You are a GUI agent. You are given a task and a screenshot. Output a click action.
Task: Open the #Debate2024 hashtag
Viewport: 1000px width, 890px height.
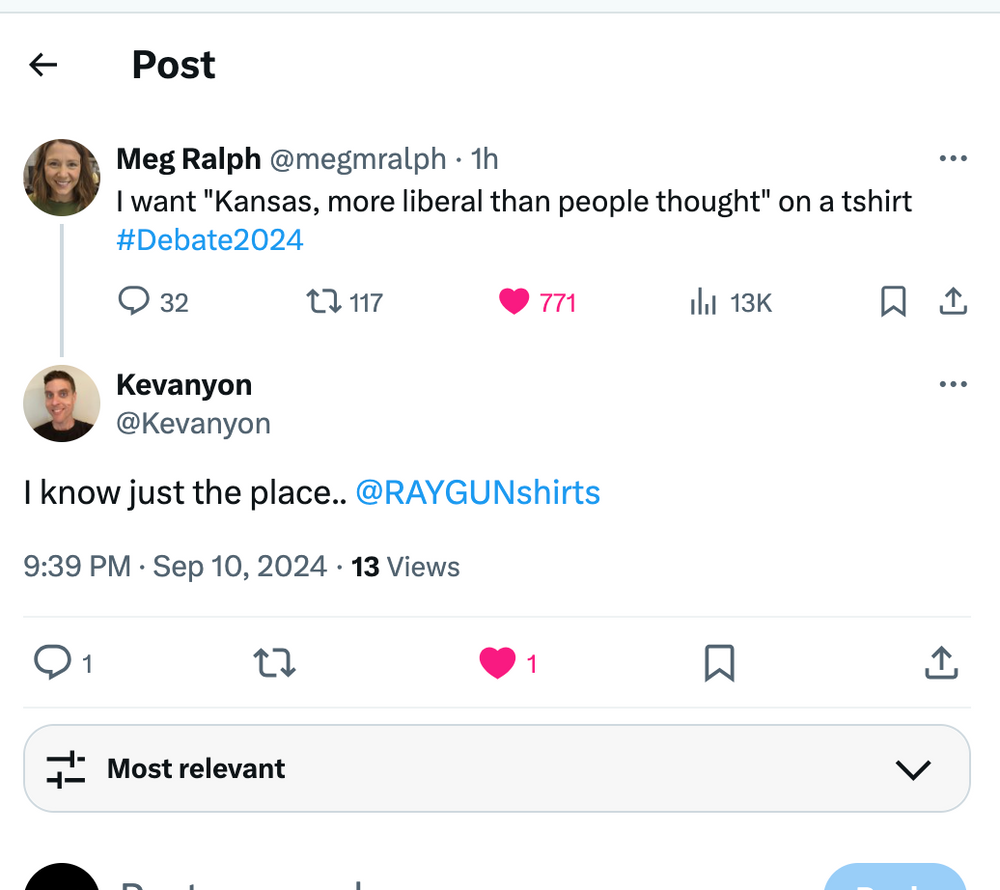(210, 240)
